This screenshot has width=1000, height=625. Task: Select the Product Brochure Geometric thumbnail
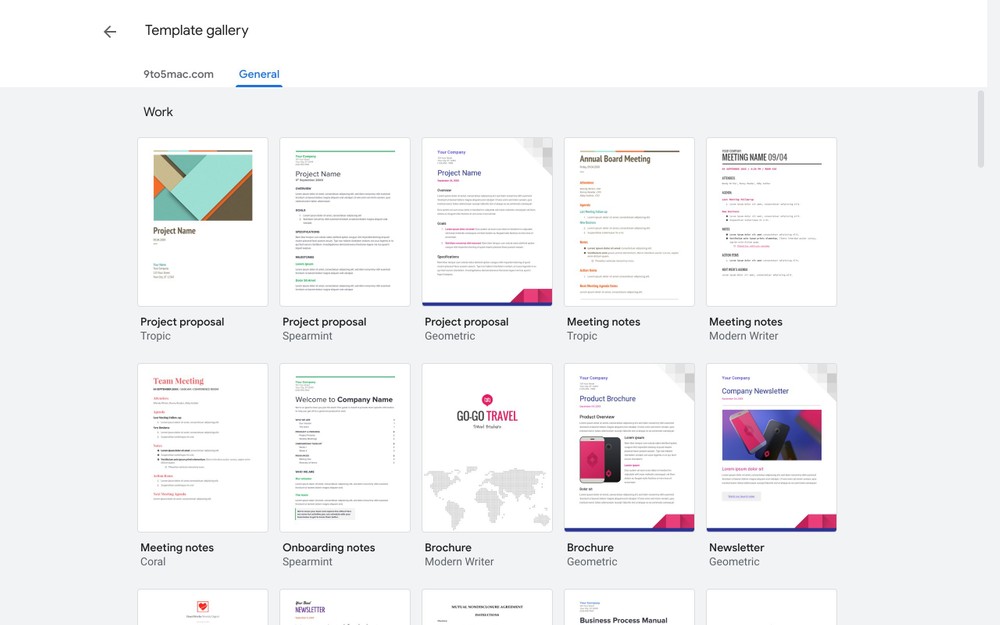629,448
